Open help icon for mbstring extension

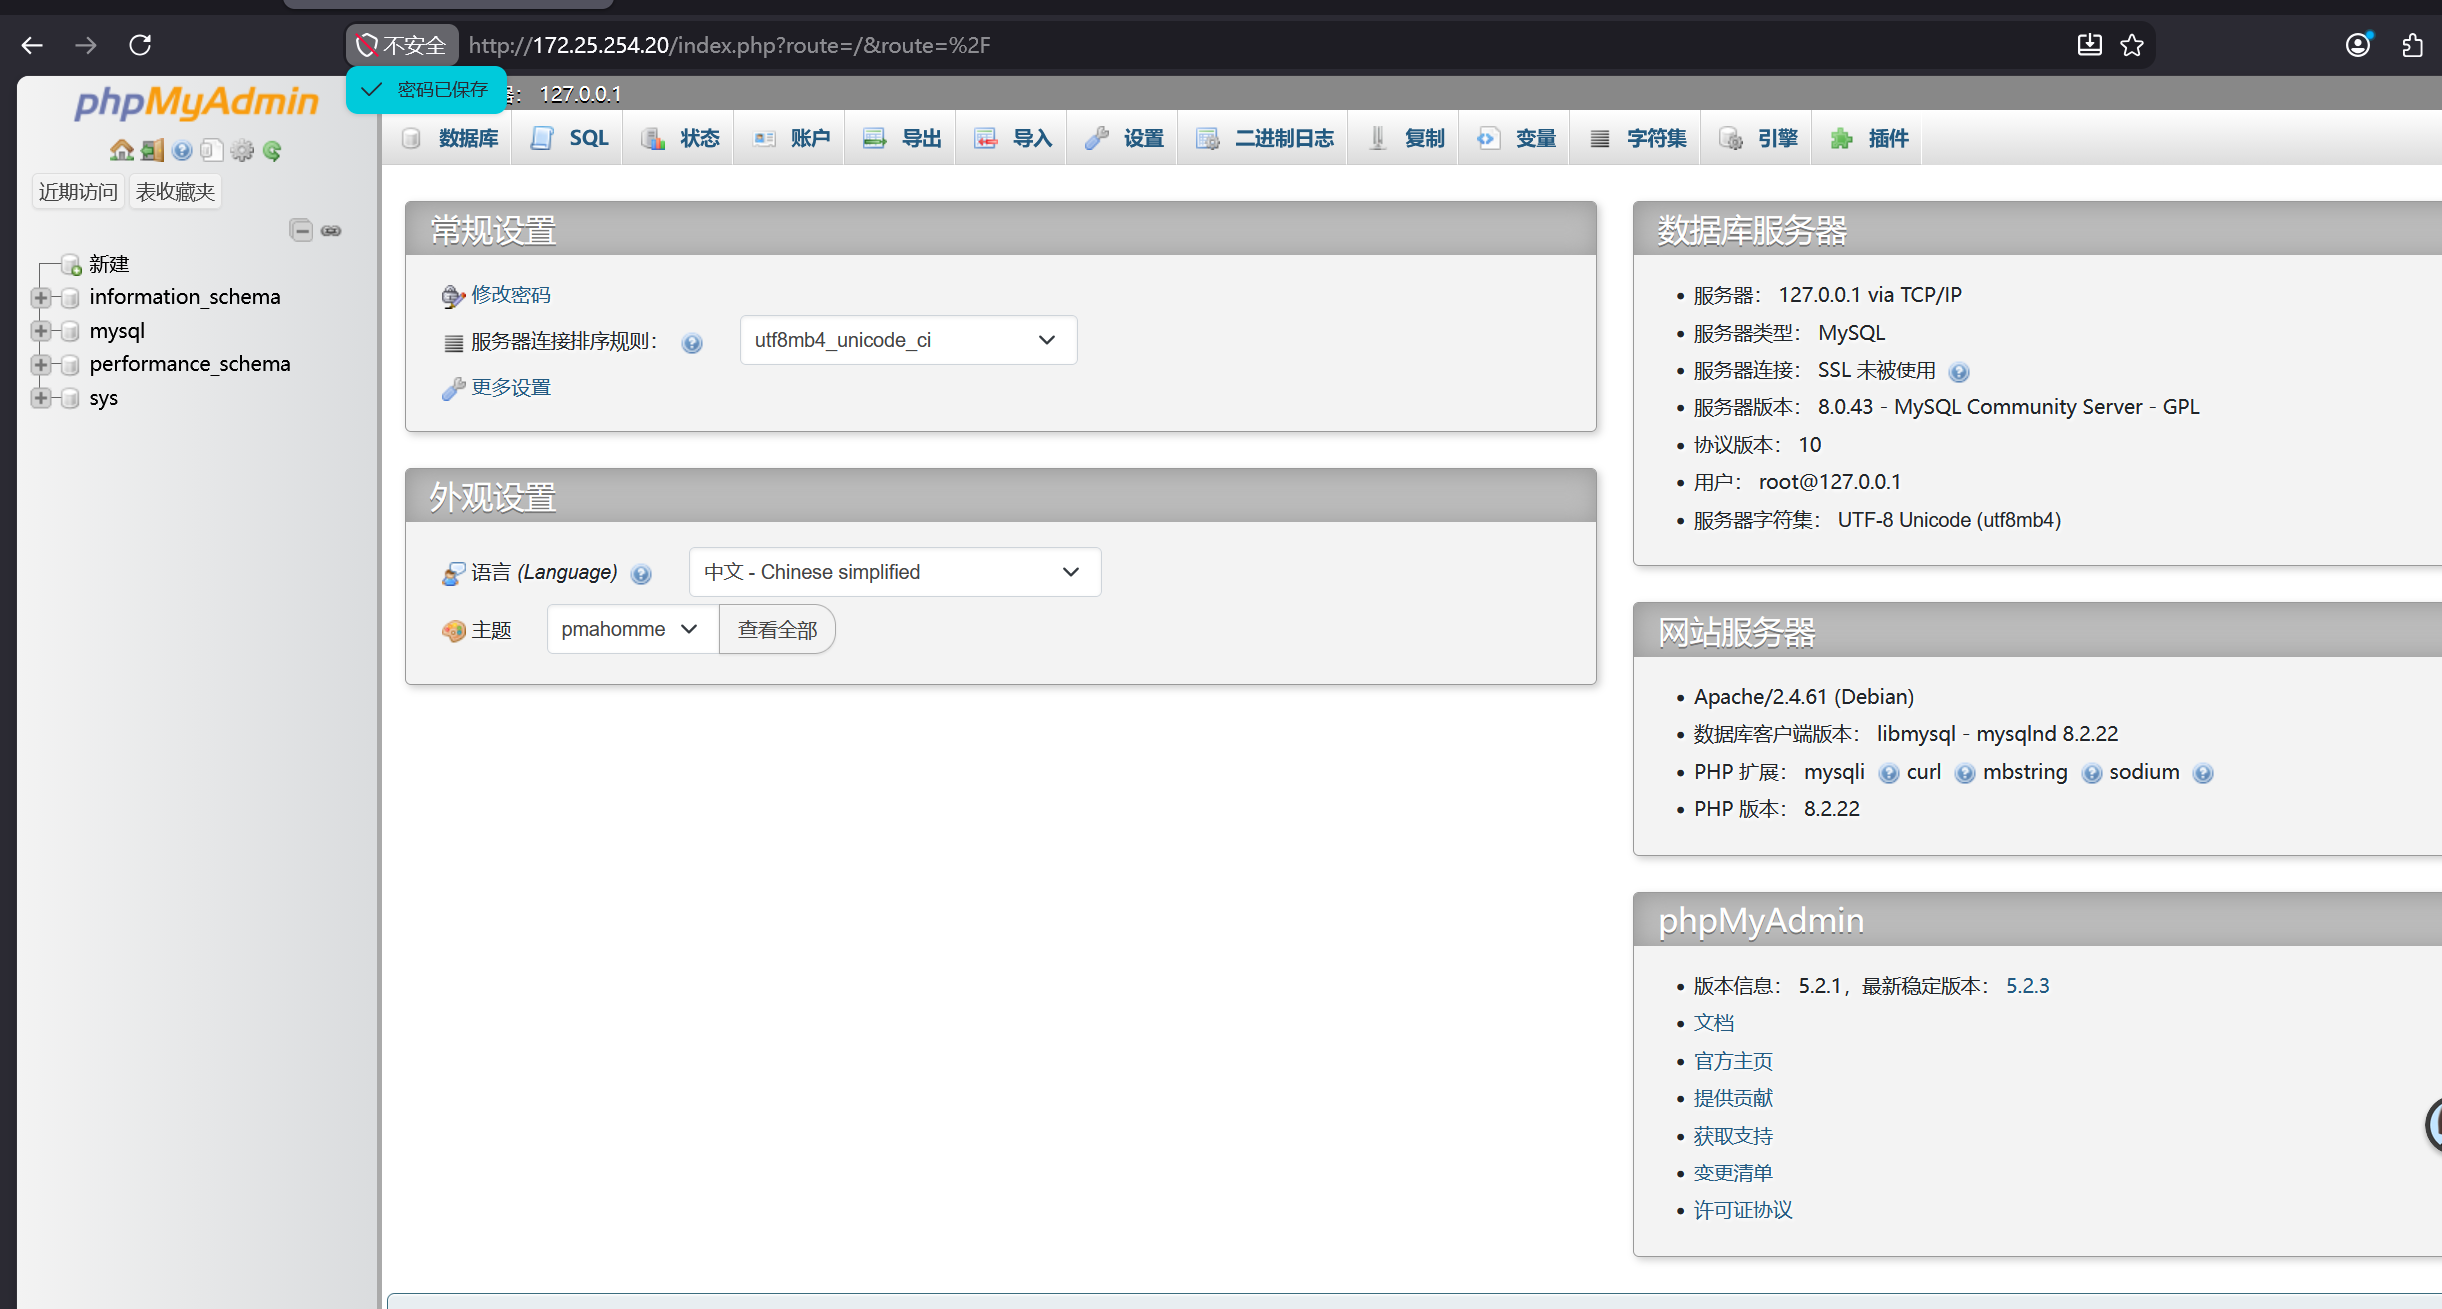[2092, 773]
